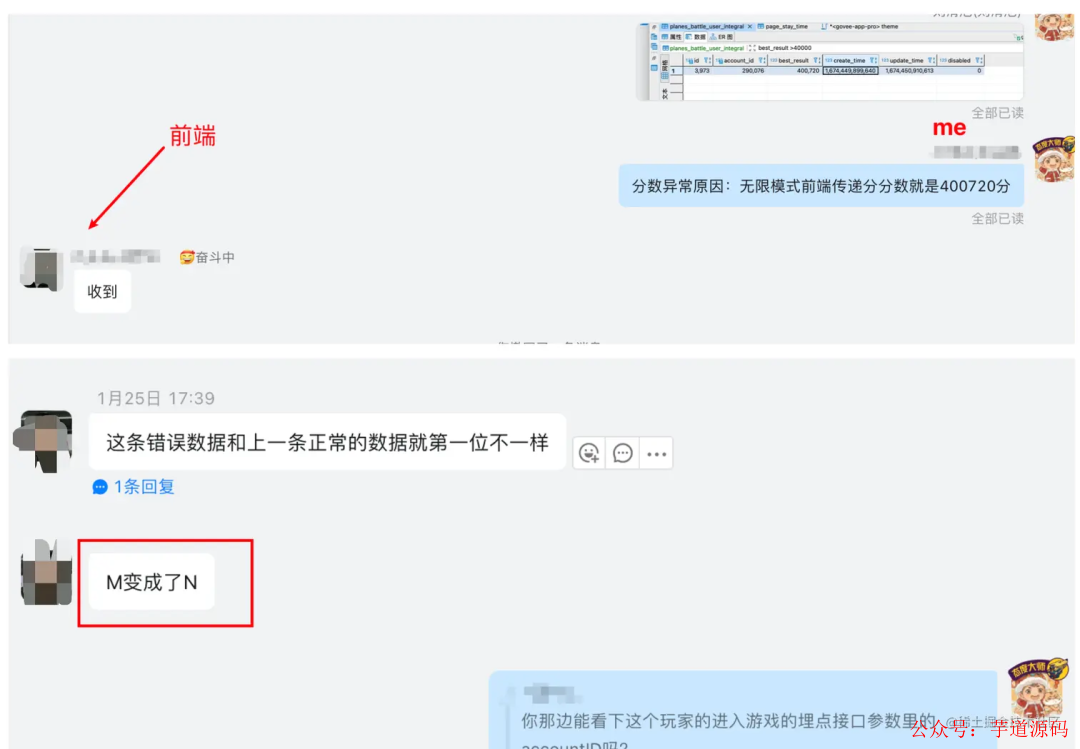Select message 'M变成了N'
1080x749 pixels.
(152, 582)
